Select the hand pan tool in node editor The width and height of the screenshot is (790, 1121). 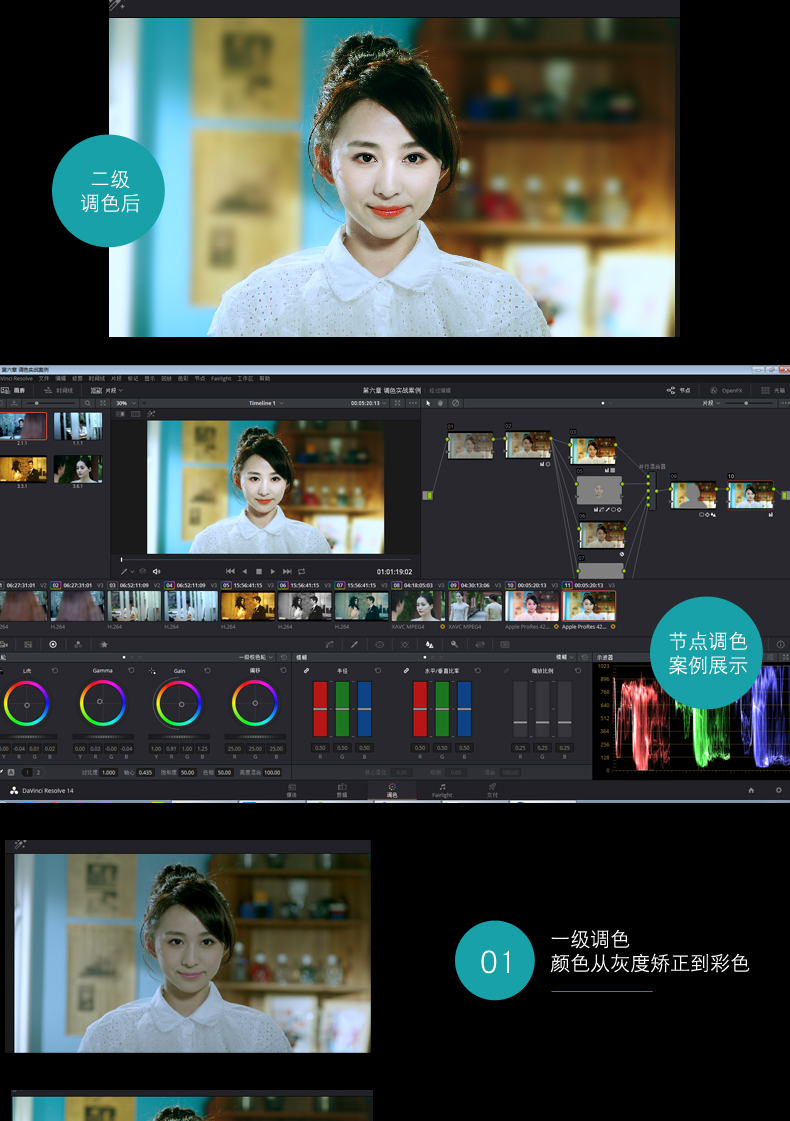440,403
